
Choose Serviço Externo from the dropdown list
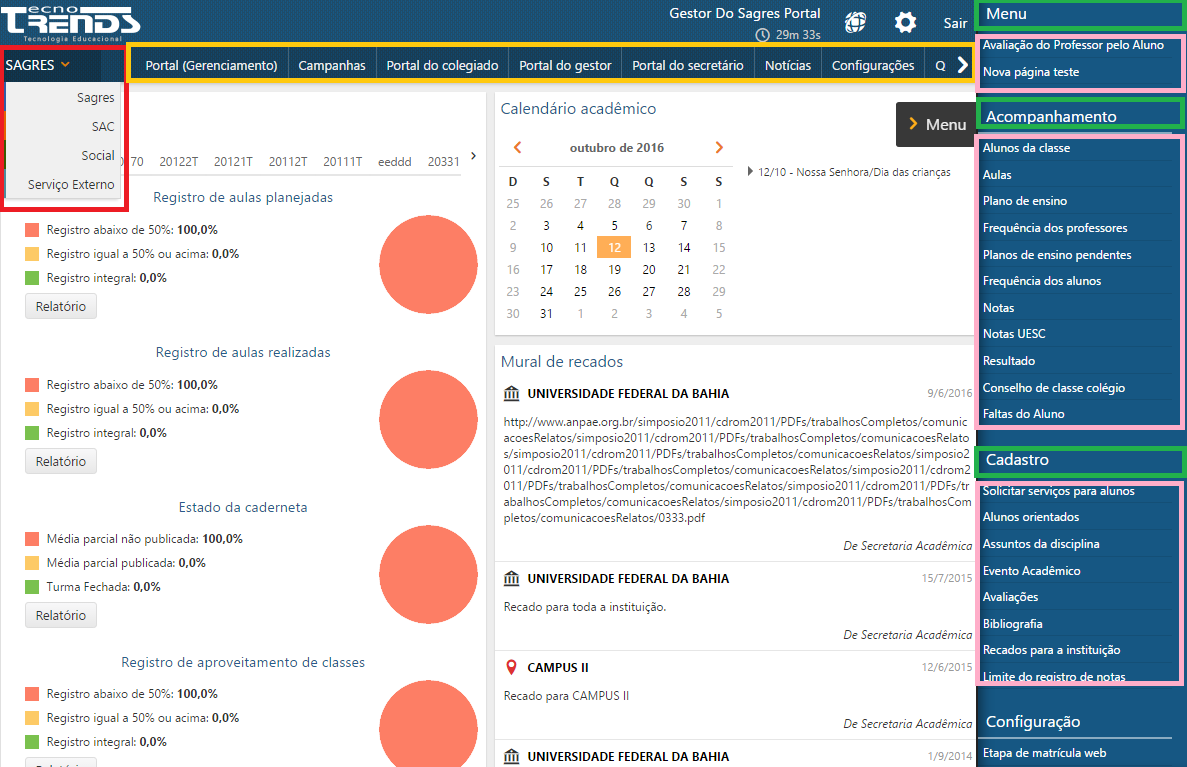[x=71, y=185]
